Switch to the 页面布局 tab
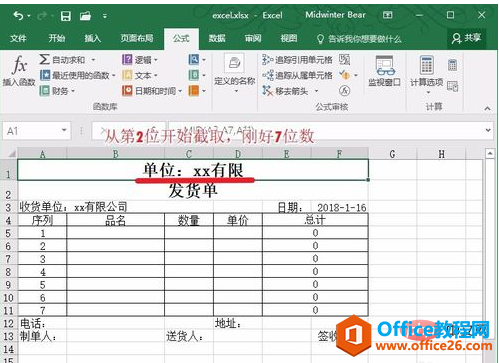The height and width of the screenshot is (363, 499). coord(137,38)
